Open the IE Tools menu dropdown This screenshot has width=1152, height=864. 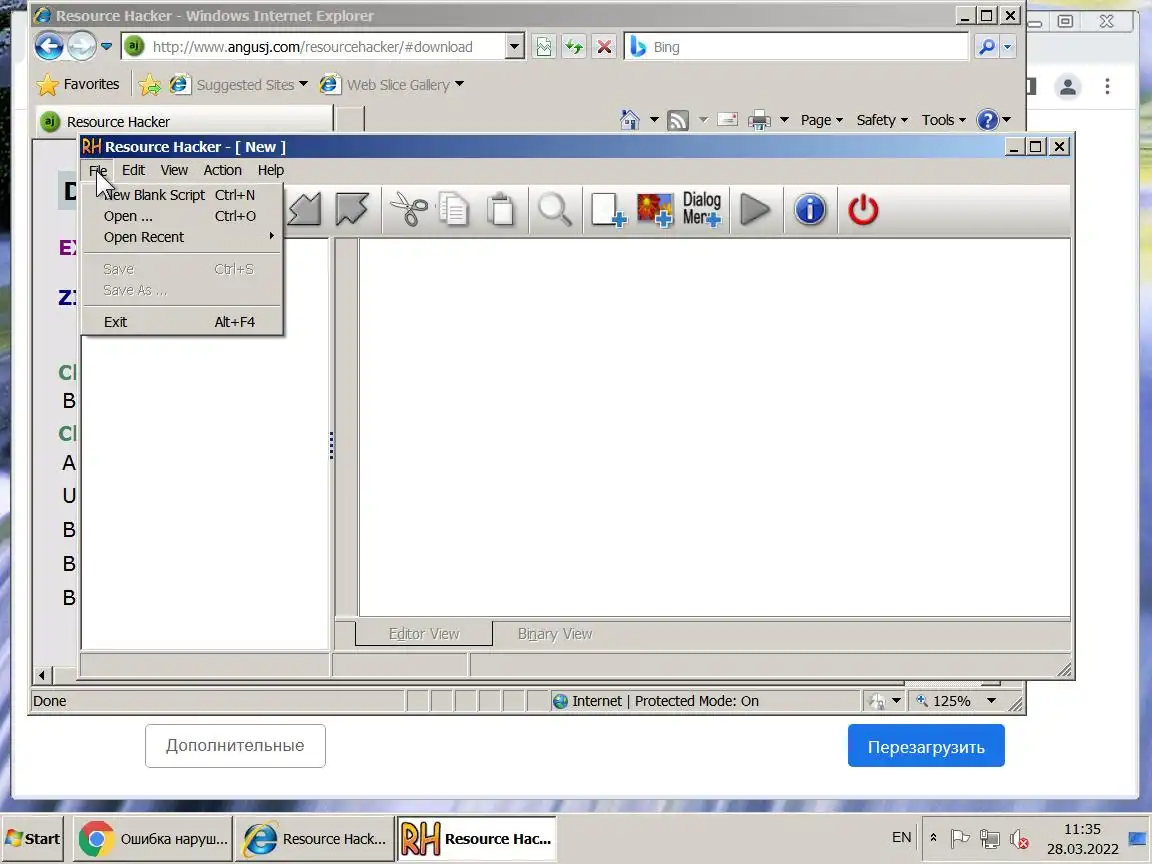944,120
